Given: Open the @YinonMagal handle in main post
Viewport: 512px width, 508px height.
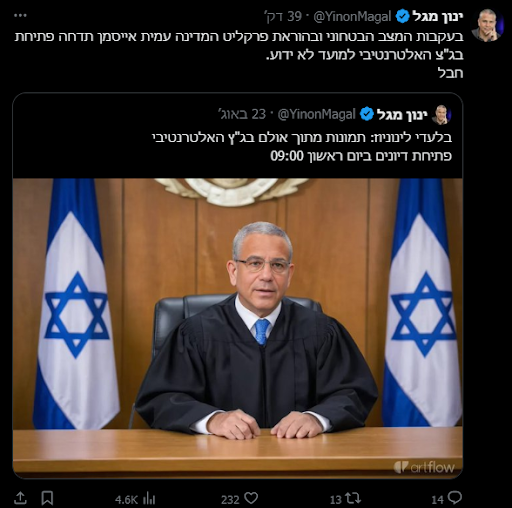Looking at the screenshot, I should click(352, 16).
